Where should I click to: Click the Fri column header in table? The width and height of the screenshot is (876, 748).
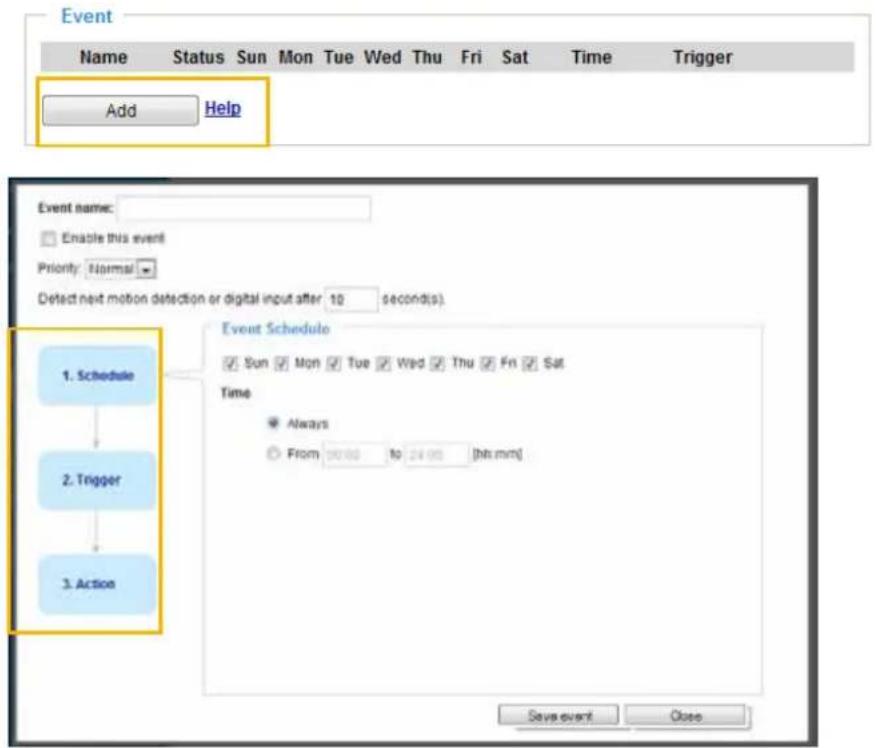471,57
